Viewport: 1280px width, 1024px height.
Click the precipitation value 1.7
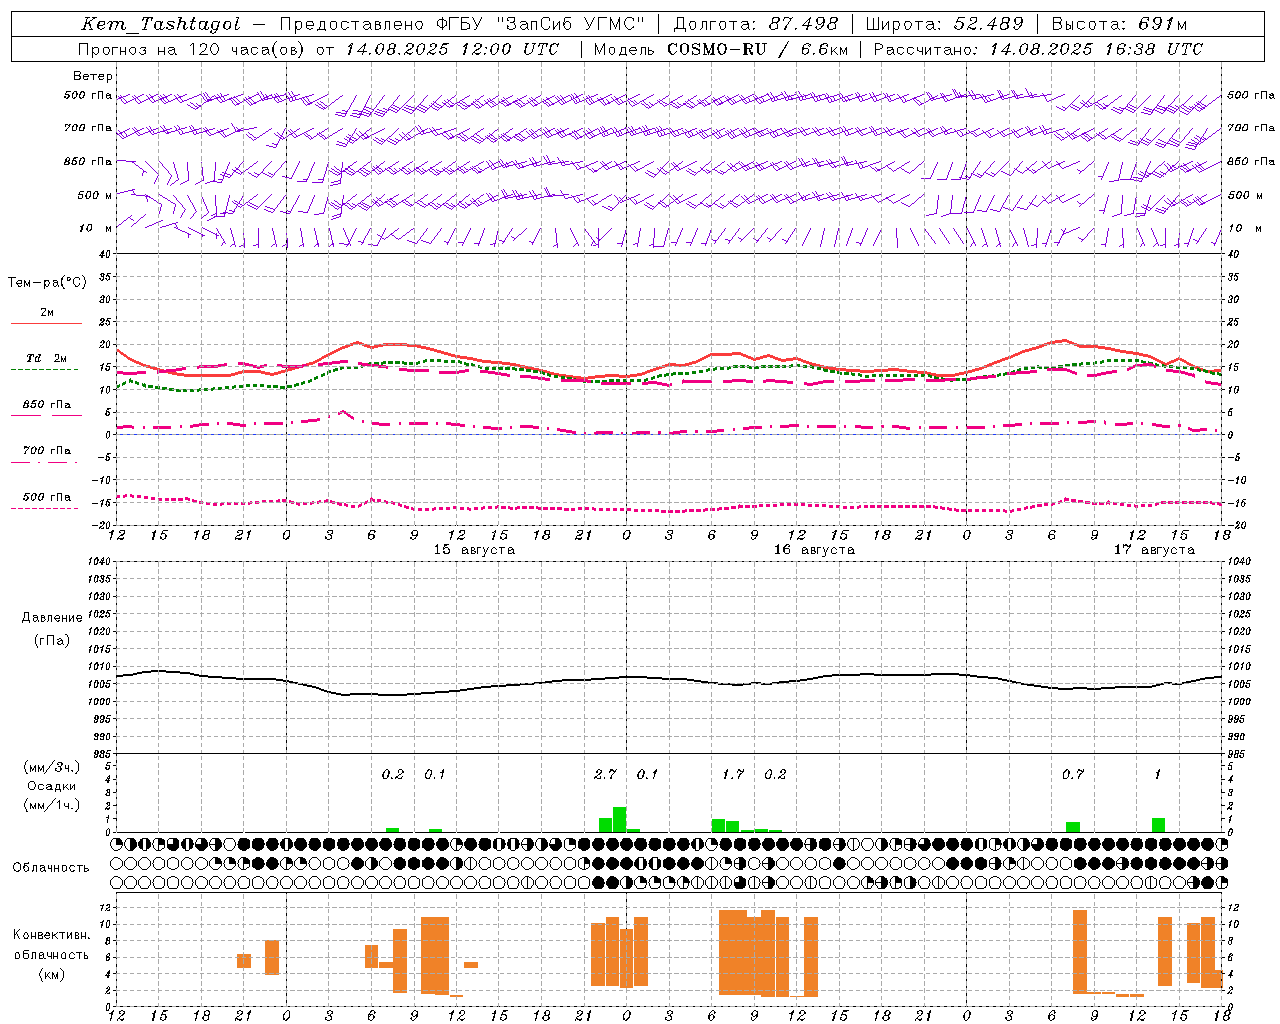click(x=733, y=774)
